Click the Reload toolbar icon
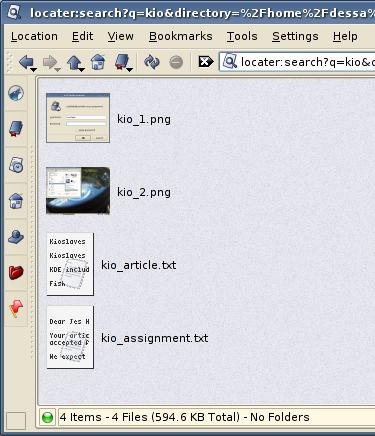375x436 pixels. (152, 62)
